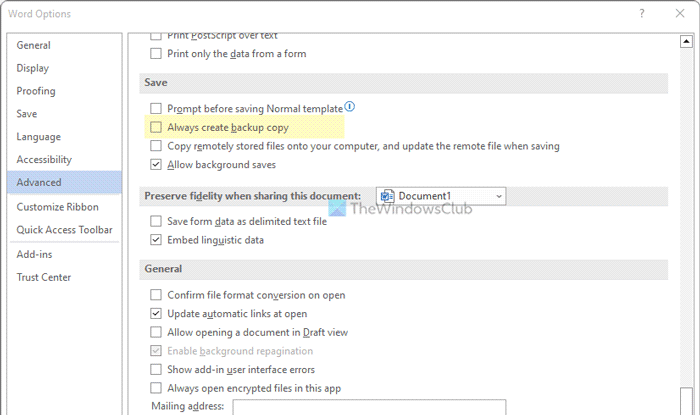
Task: Enable Confirm file format conversion on open
Action: click(156, 295)
